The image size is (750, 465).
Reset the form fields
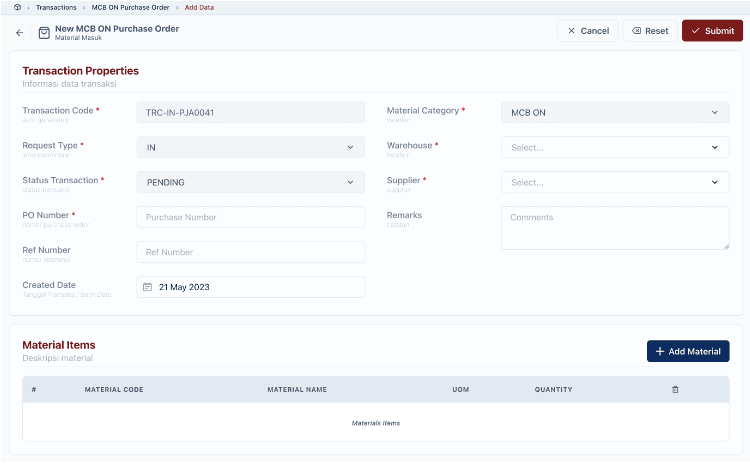[x=650, y=31]
